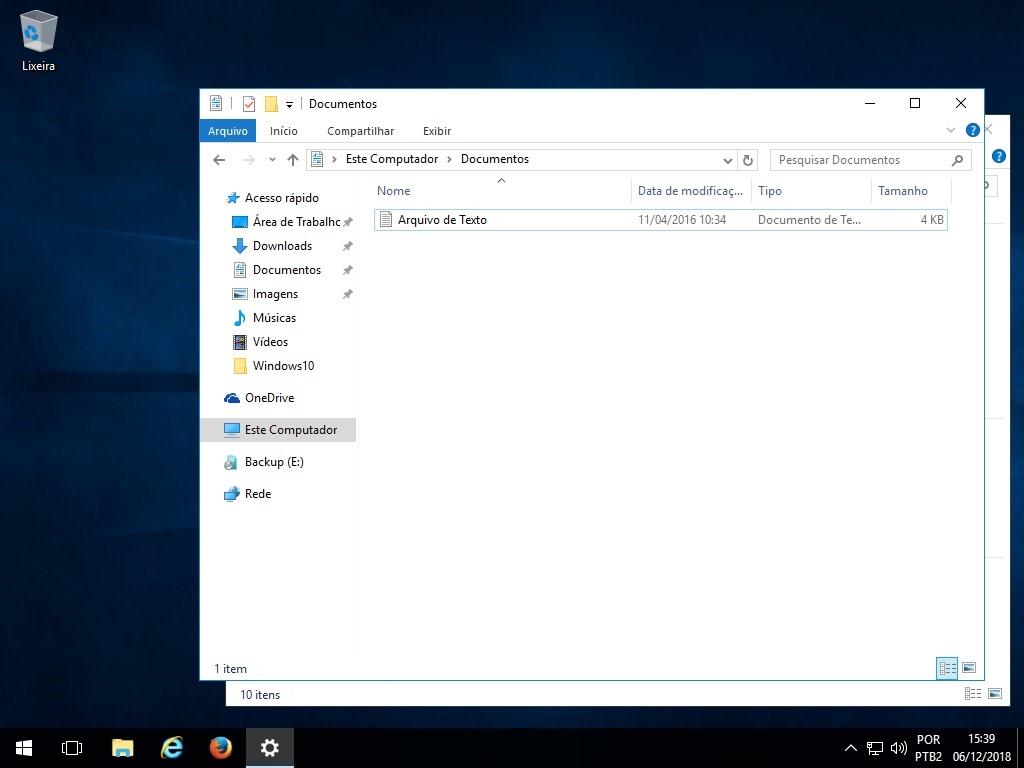This screenshot has width=1024, height=768.
Task: Switch to details view layout
Action: [946, 668]
